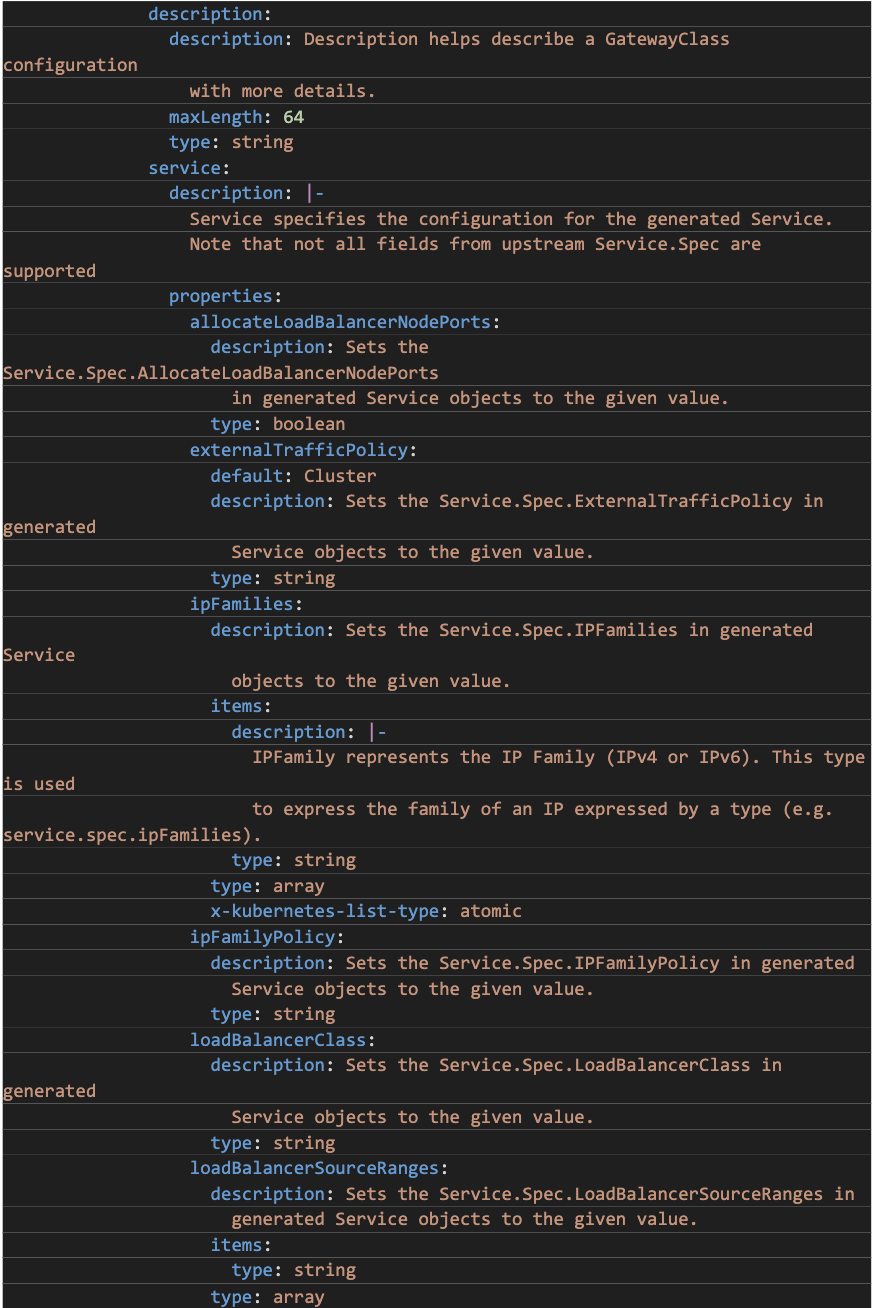Click the maxLength key

point(215,117)
